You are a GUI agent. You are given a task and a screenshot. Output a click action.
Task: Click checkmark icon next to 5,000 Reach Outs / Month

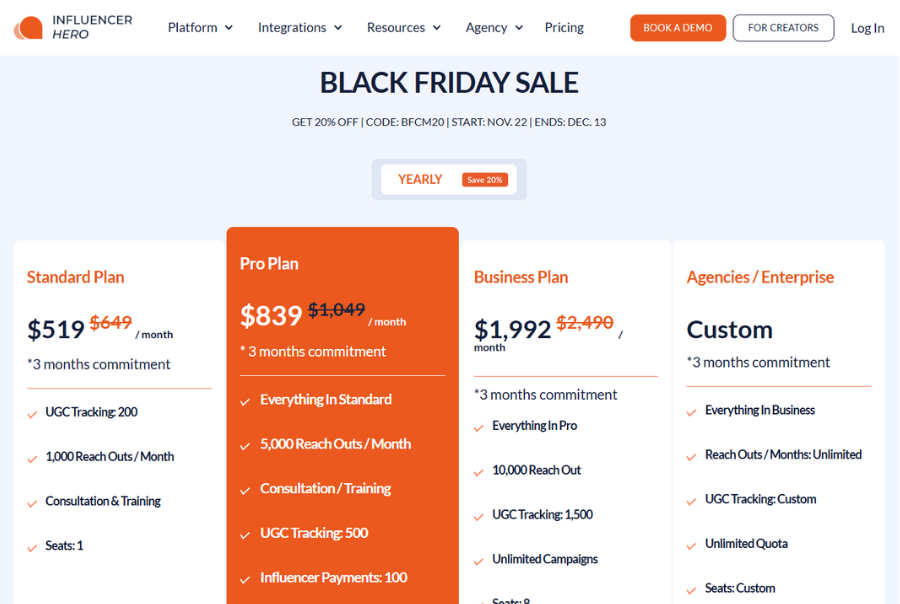[245, 445]
